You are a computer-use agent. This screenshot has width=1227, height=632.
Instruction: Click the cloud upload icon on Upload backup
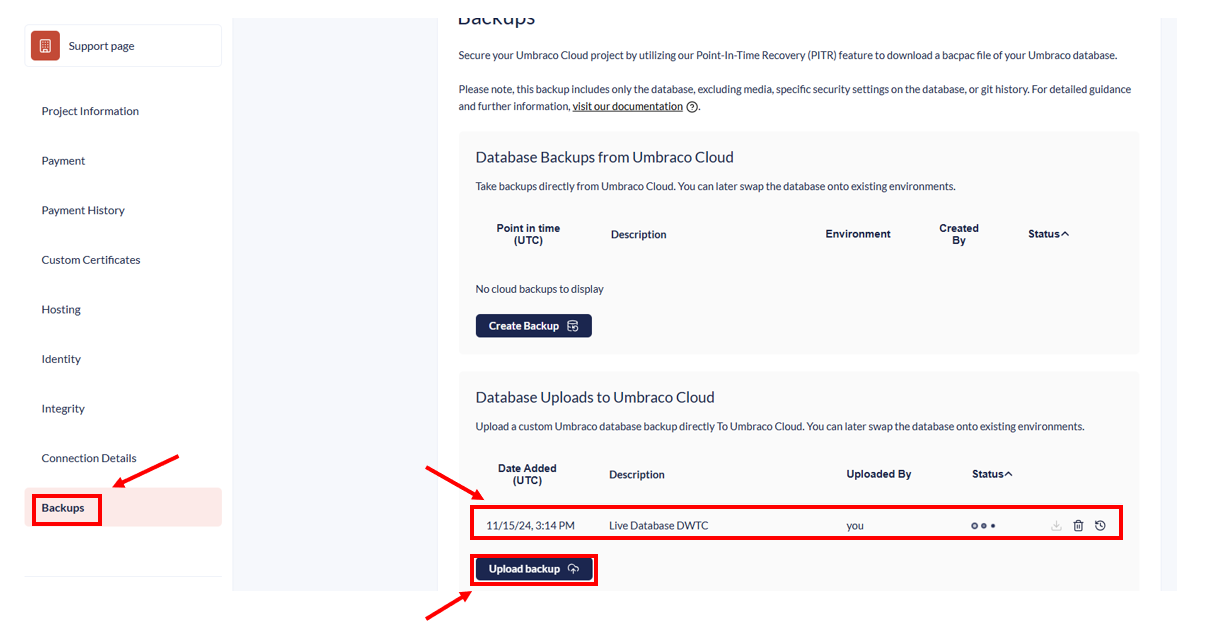point(573,569)
